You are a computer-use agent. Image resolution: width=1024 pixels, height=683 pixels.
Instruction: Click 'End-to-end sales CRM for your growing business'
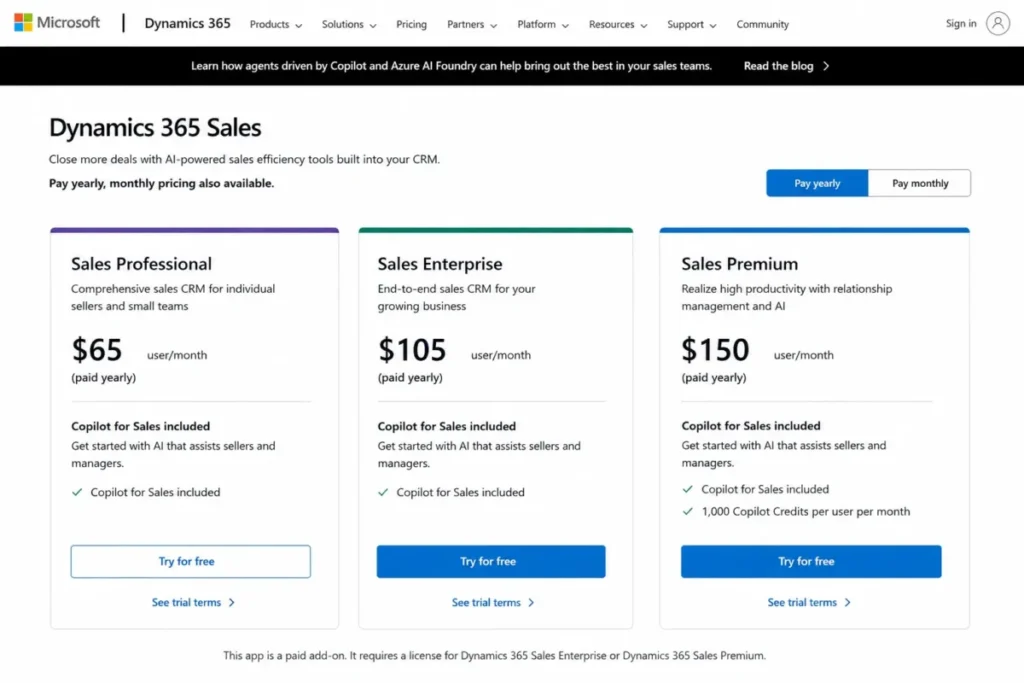[456, 297]
